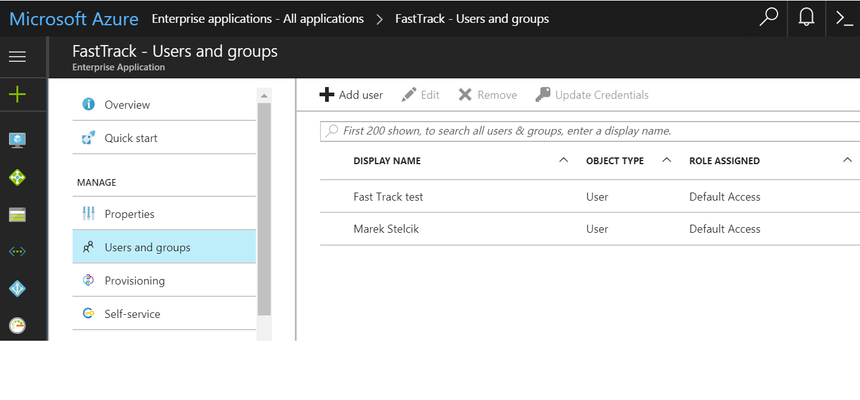Open the Properties menu item
The image size is (860, 400).
tap(164, 213)
